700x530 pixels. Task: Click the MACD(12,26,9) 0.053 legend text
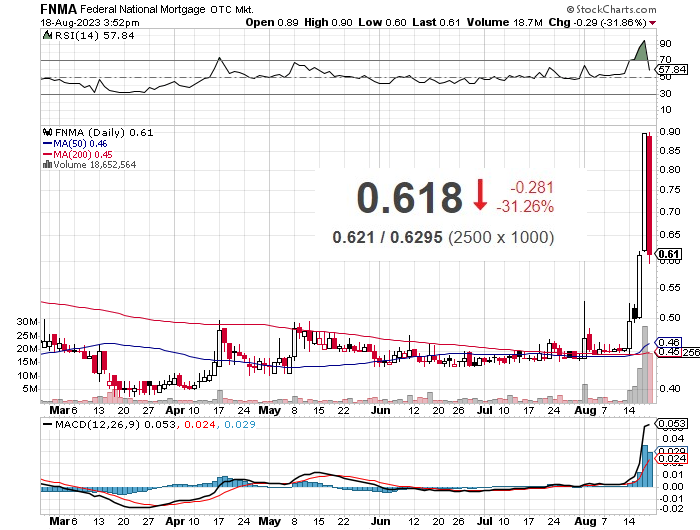[115, 424]
